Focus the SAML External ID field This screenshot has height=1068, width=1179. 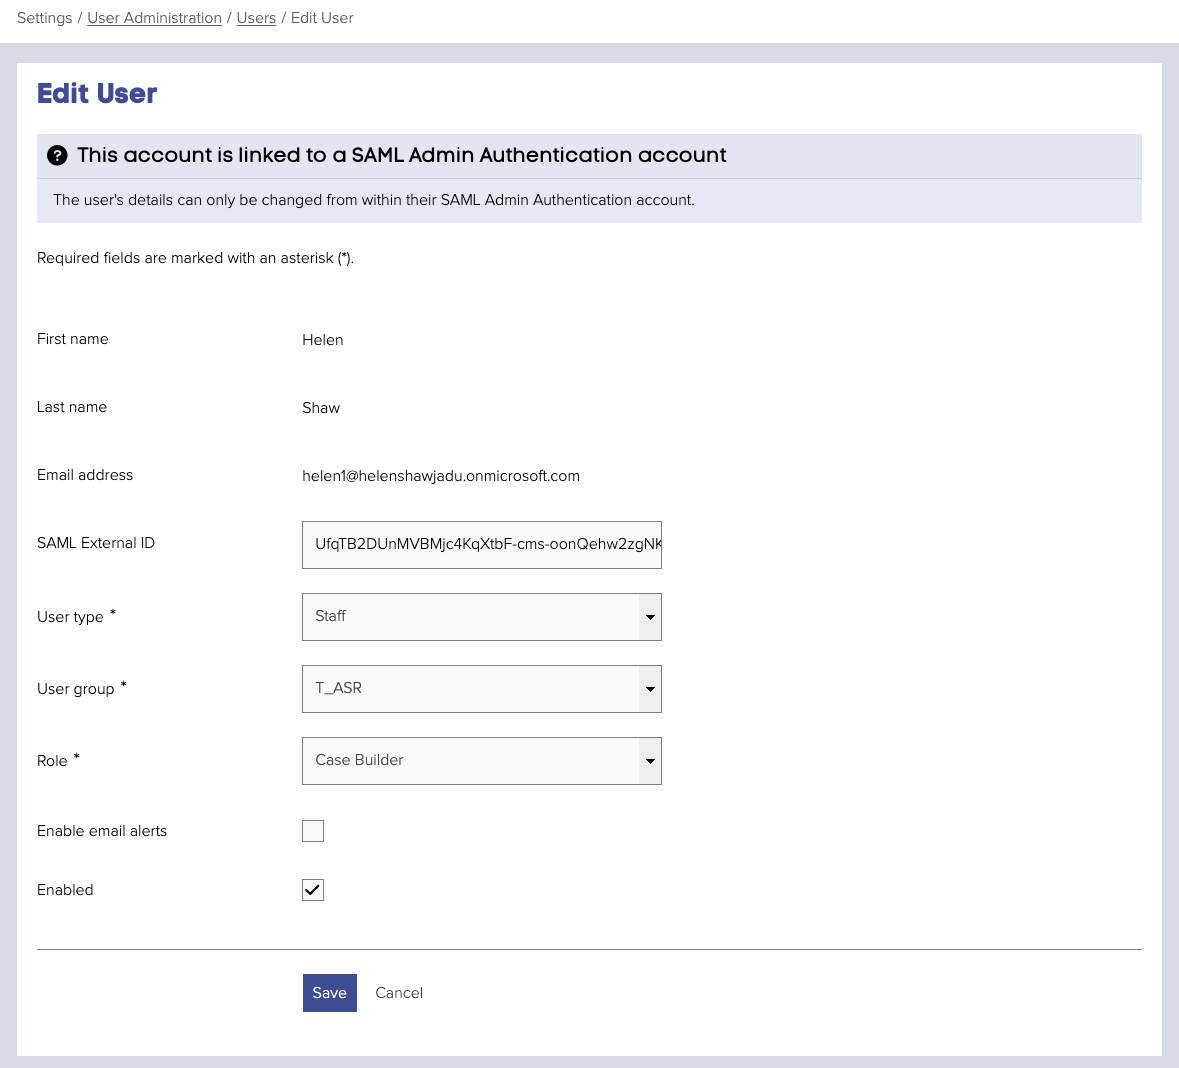pyautogui.click(x=482, y=545)
